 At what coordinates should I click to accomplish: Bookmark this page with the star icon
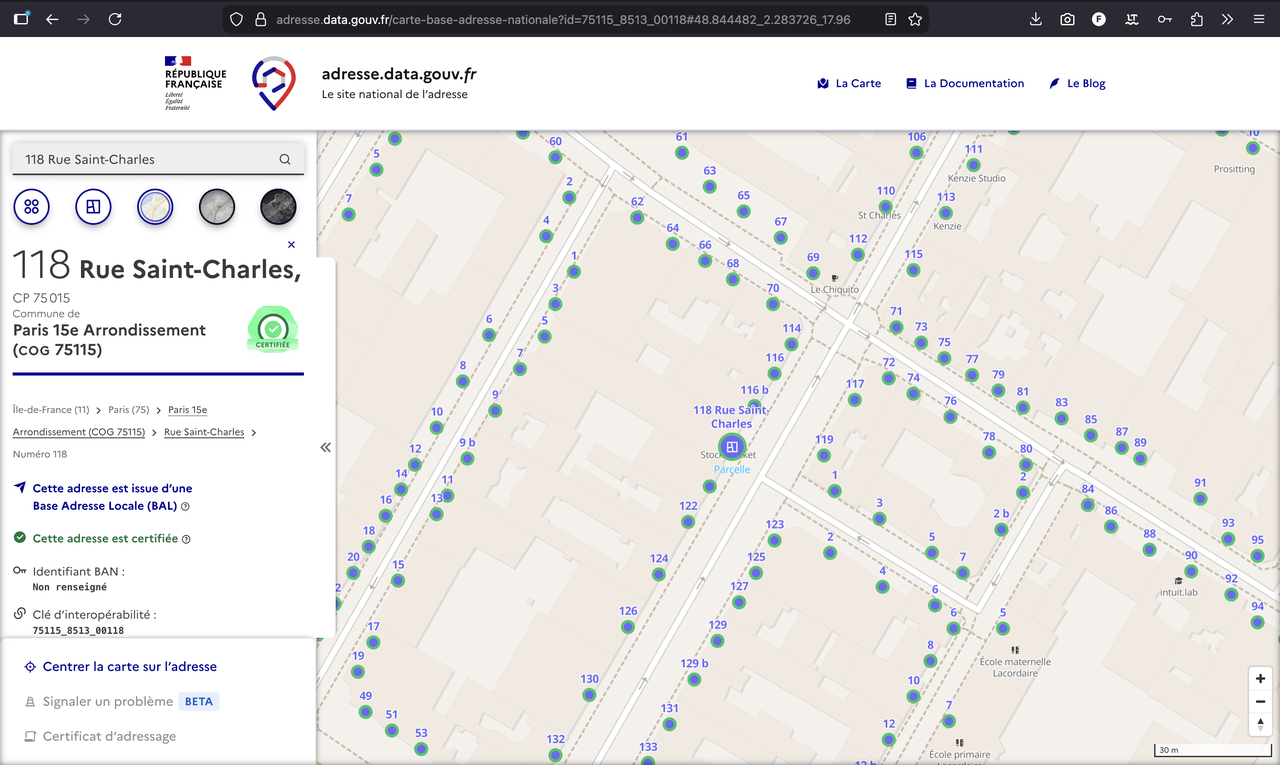[915, 19]
